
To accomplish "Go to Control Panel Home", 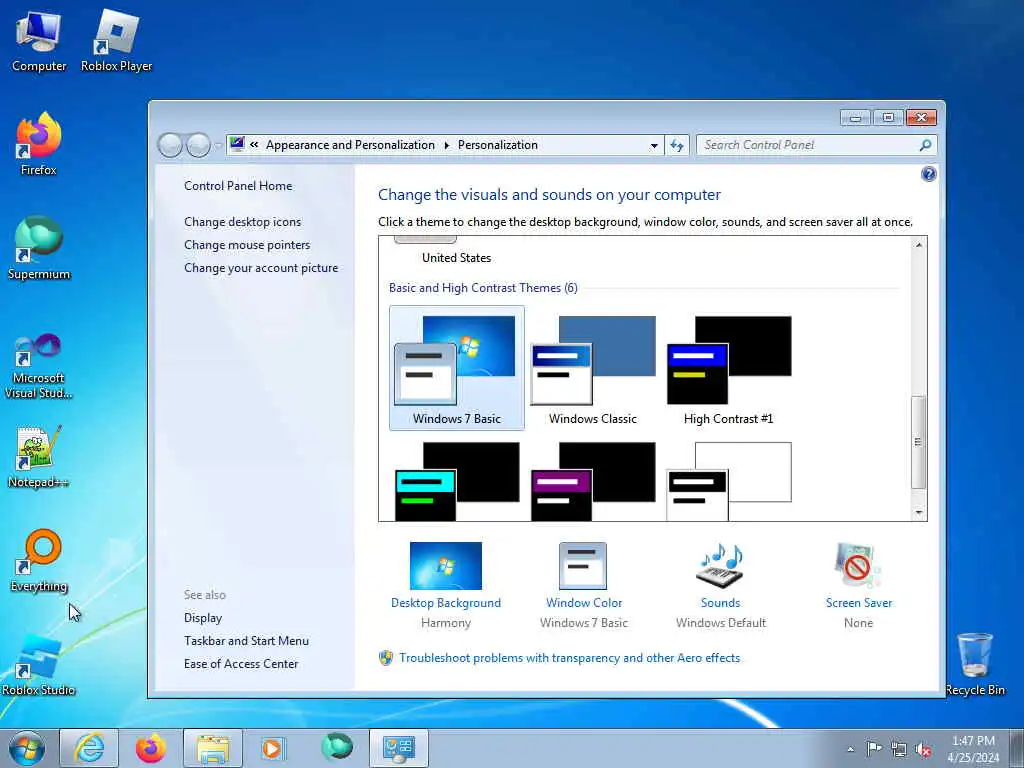I will pos(238,185).
